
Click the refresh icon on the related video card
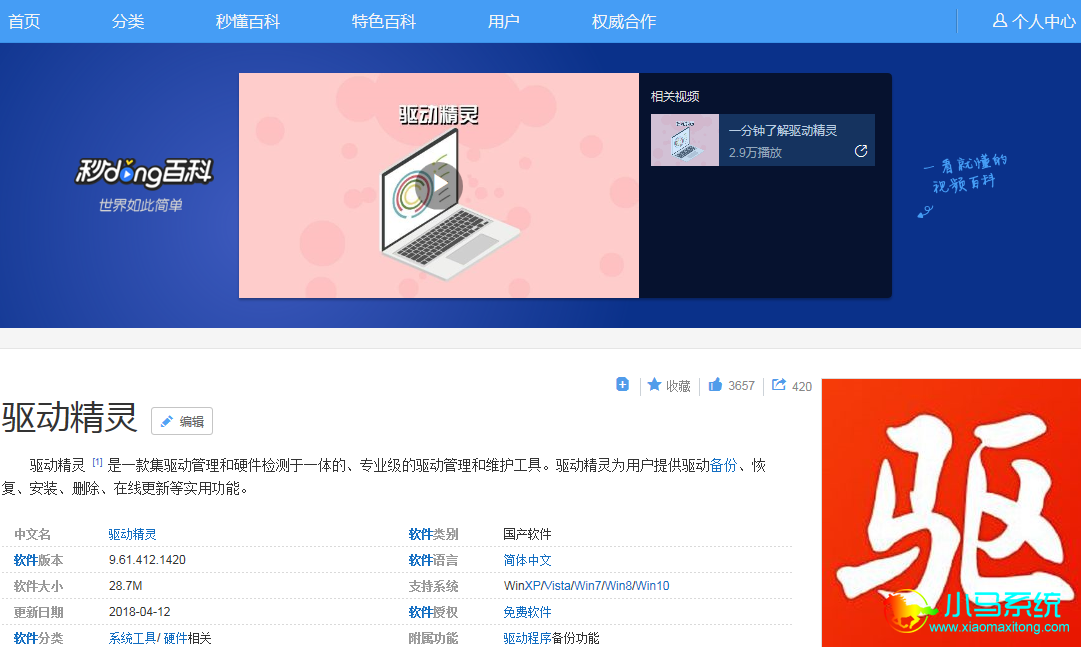pos(861,151)
